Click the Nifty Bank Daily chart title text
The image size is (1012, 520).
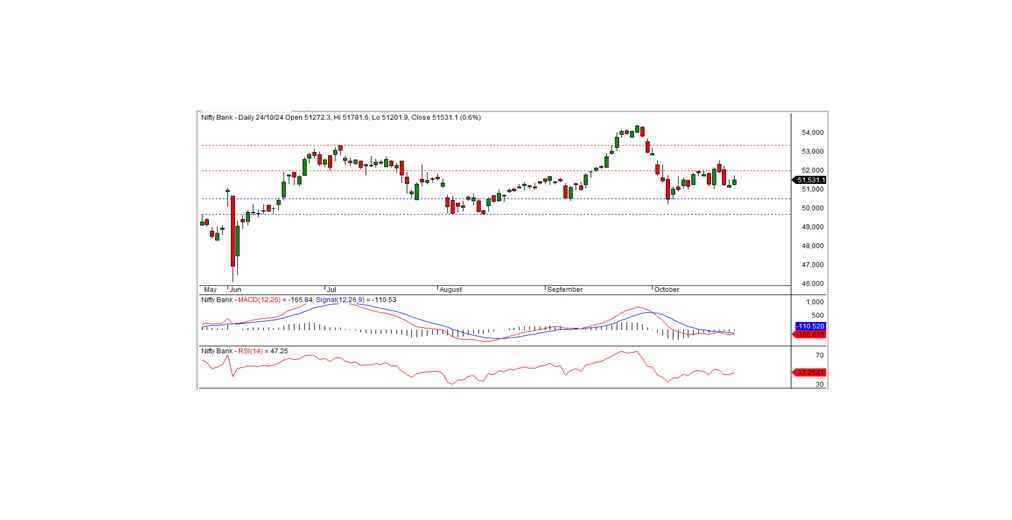(341, 117)
